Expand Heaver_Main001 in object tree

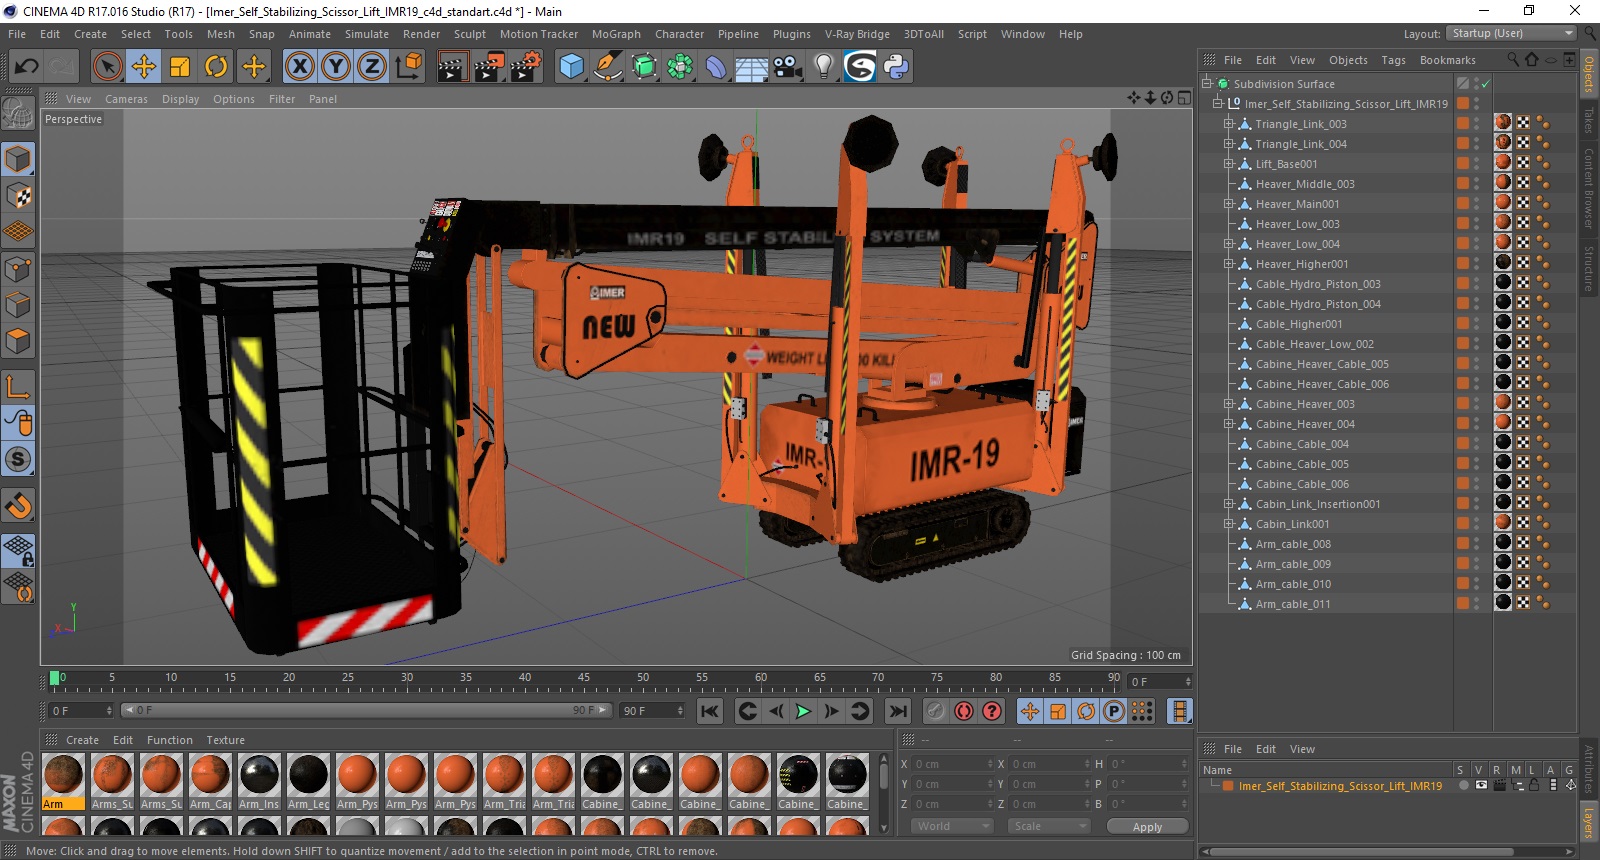(1229, 204)
